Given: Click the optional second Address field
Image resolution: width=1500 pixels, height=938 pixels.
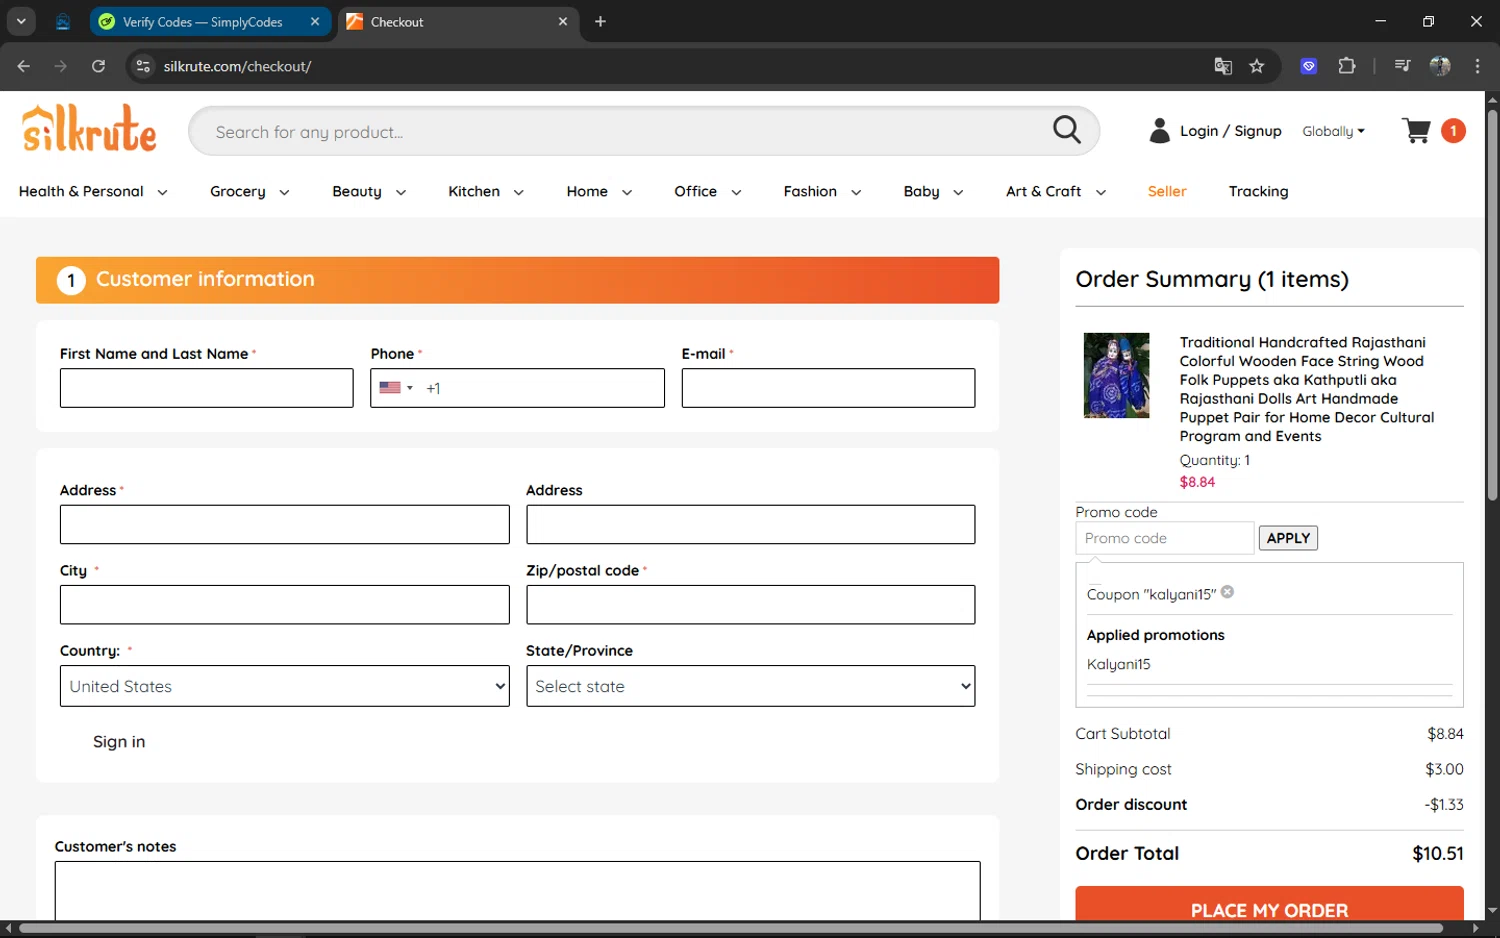Looking at the screenshot, I should [x=750, y=524].
